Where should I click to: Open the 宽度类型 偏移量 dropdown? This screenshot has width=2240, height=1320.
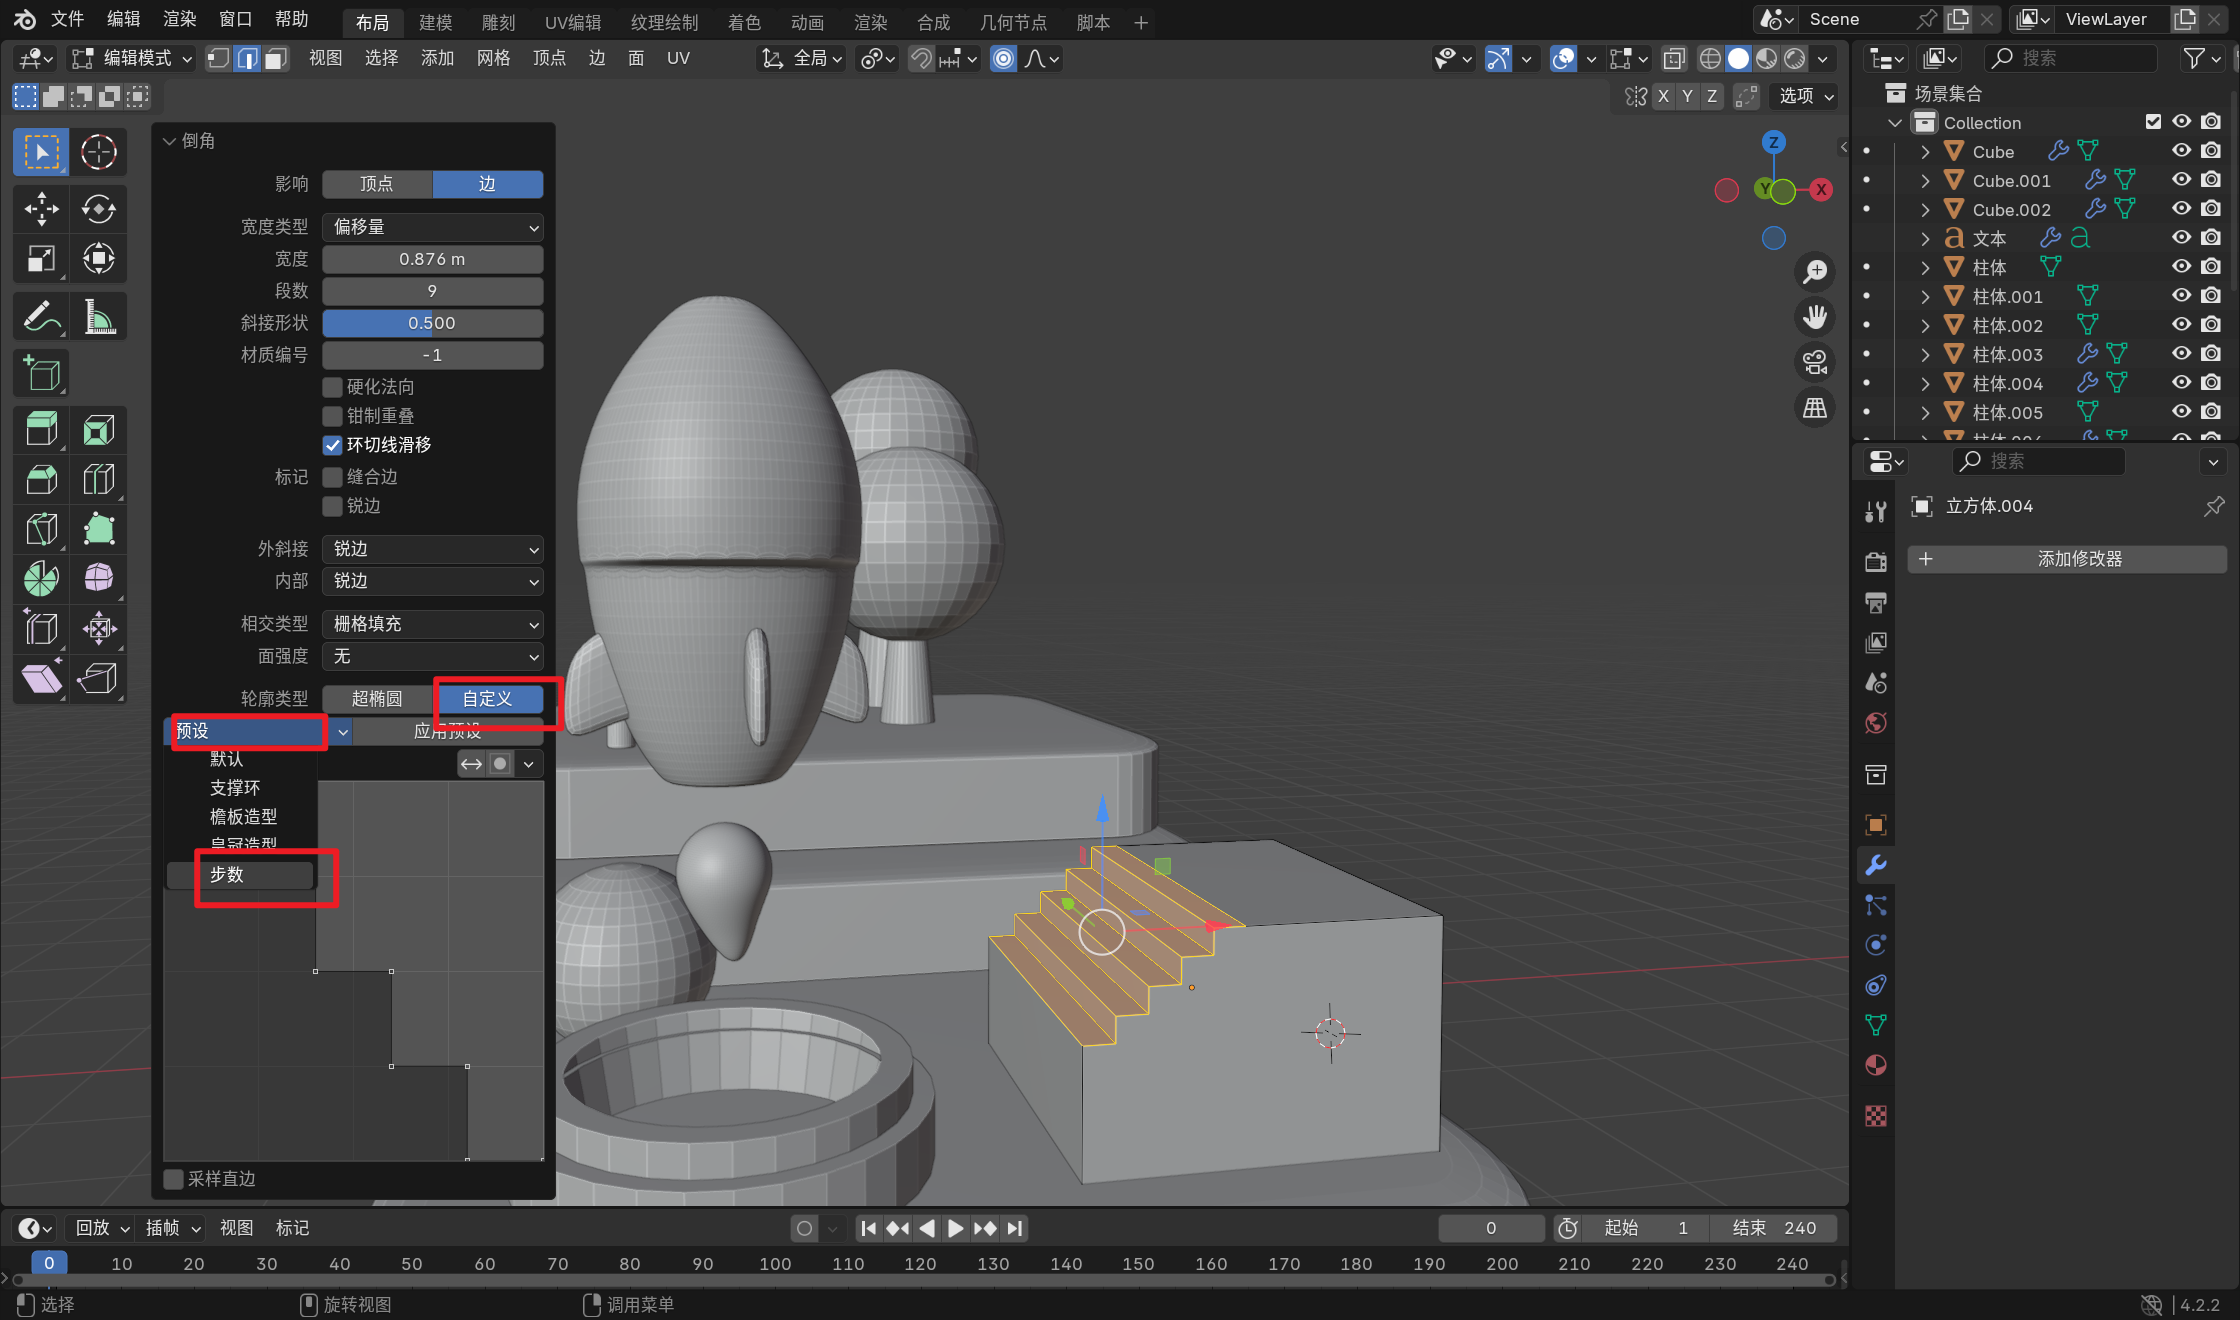432,227
